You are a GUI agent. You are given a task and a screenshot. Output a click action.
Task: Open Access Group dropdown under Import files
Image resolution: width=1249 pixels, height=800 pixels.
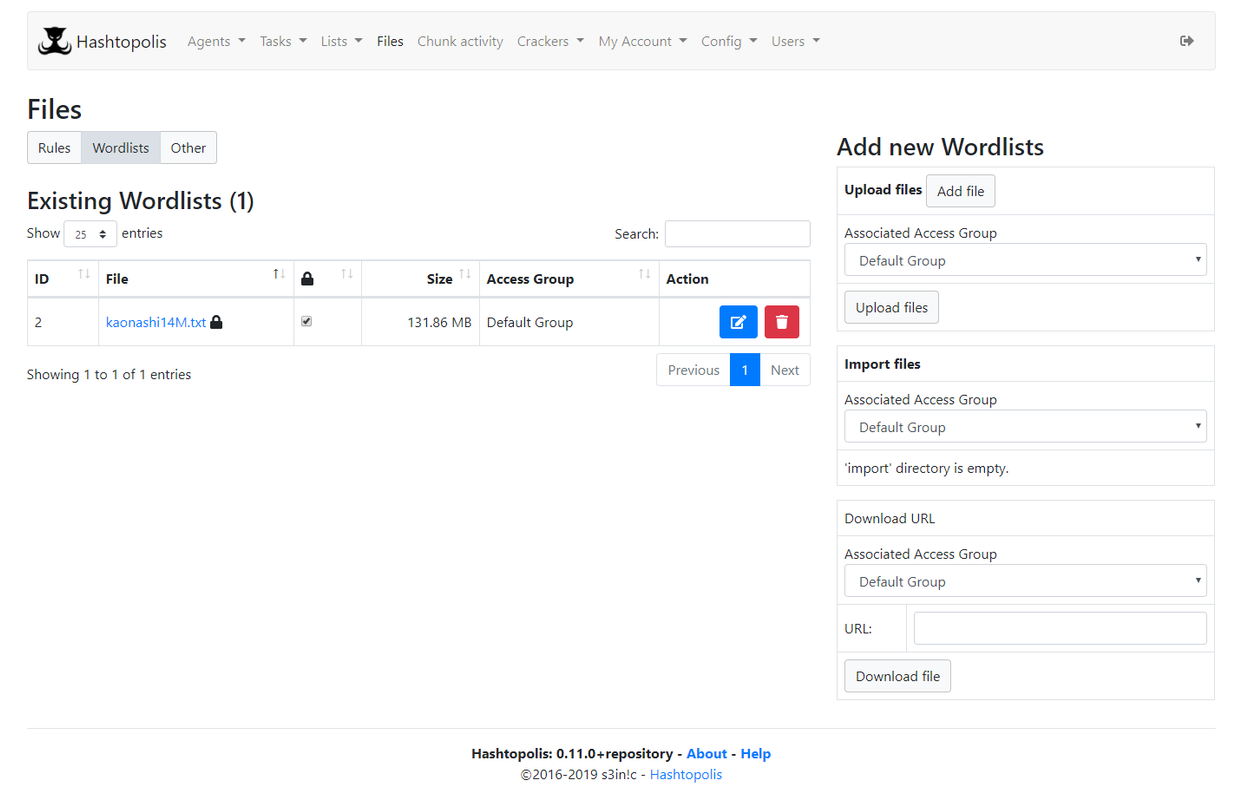point(1025,427)
